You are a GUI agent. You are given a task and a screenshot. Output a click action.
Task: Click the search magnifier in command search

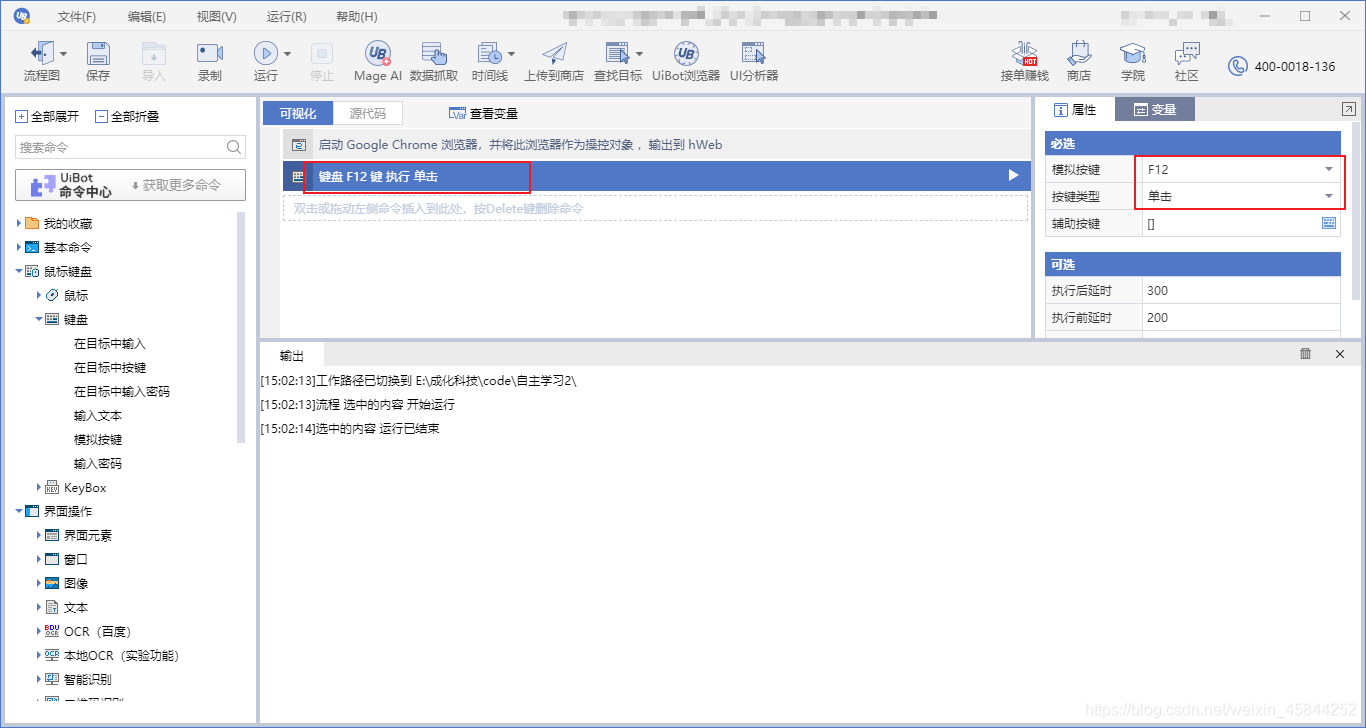234,147
